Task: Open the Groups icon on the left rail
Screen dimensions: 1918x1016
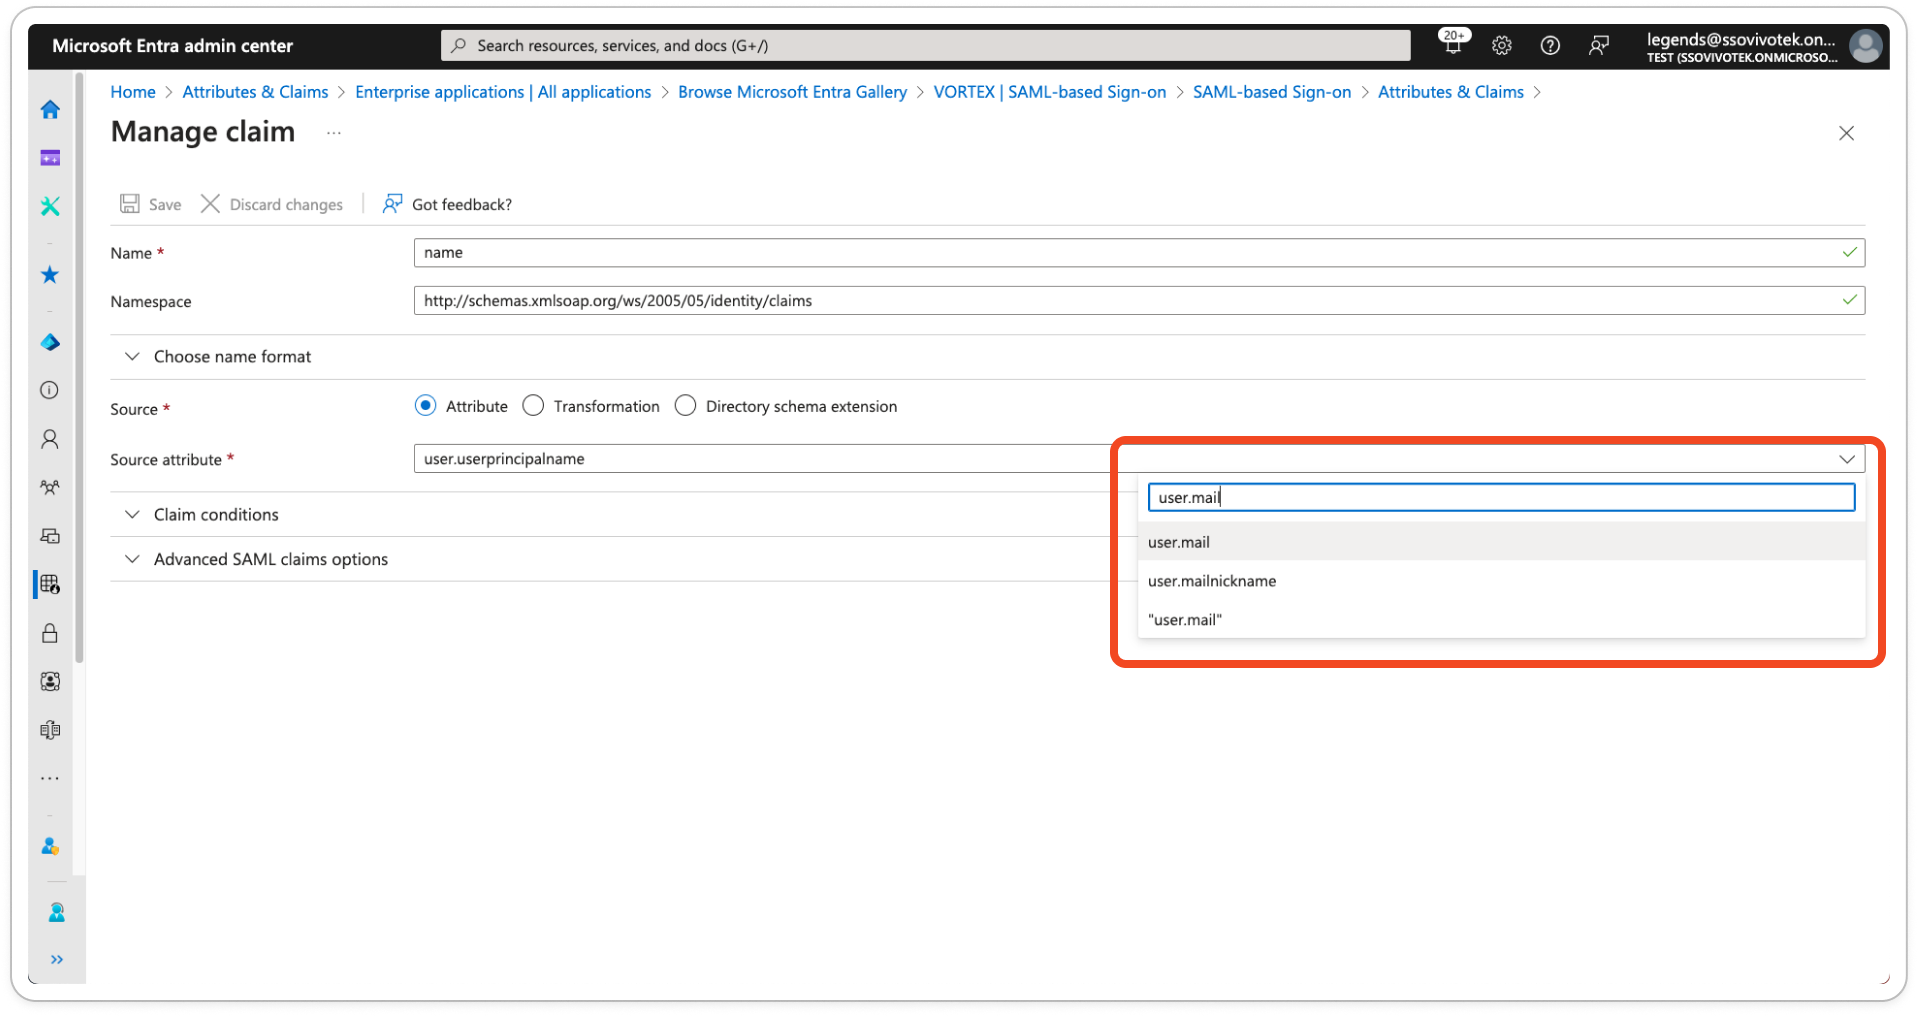Action: click(49, 487)
